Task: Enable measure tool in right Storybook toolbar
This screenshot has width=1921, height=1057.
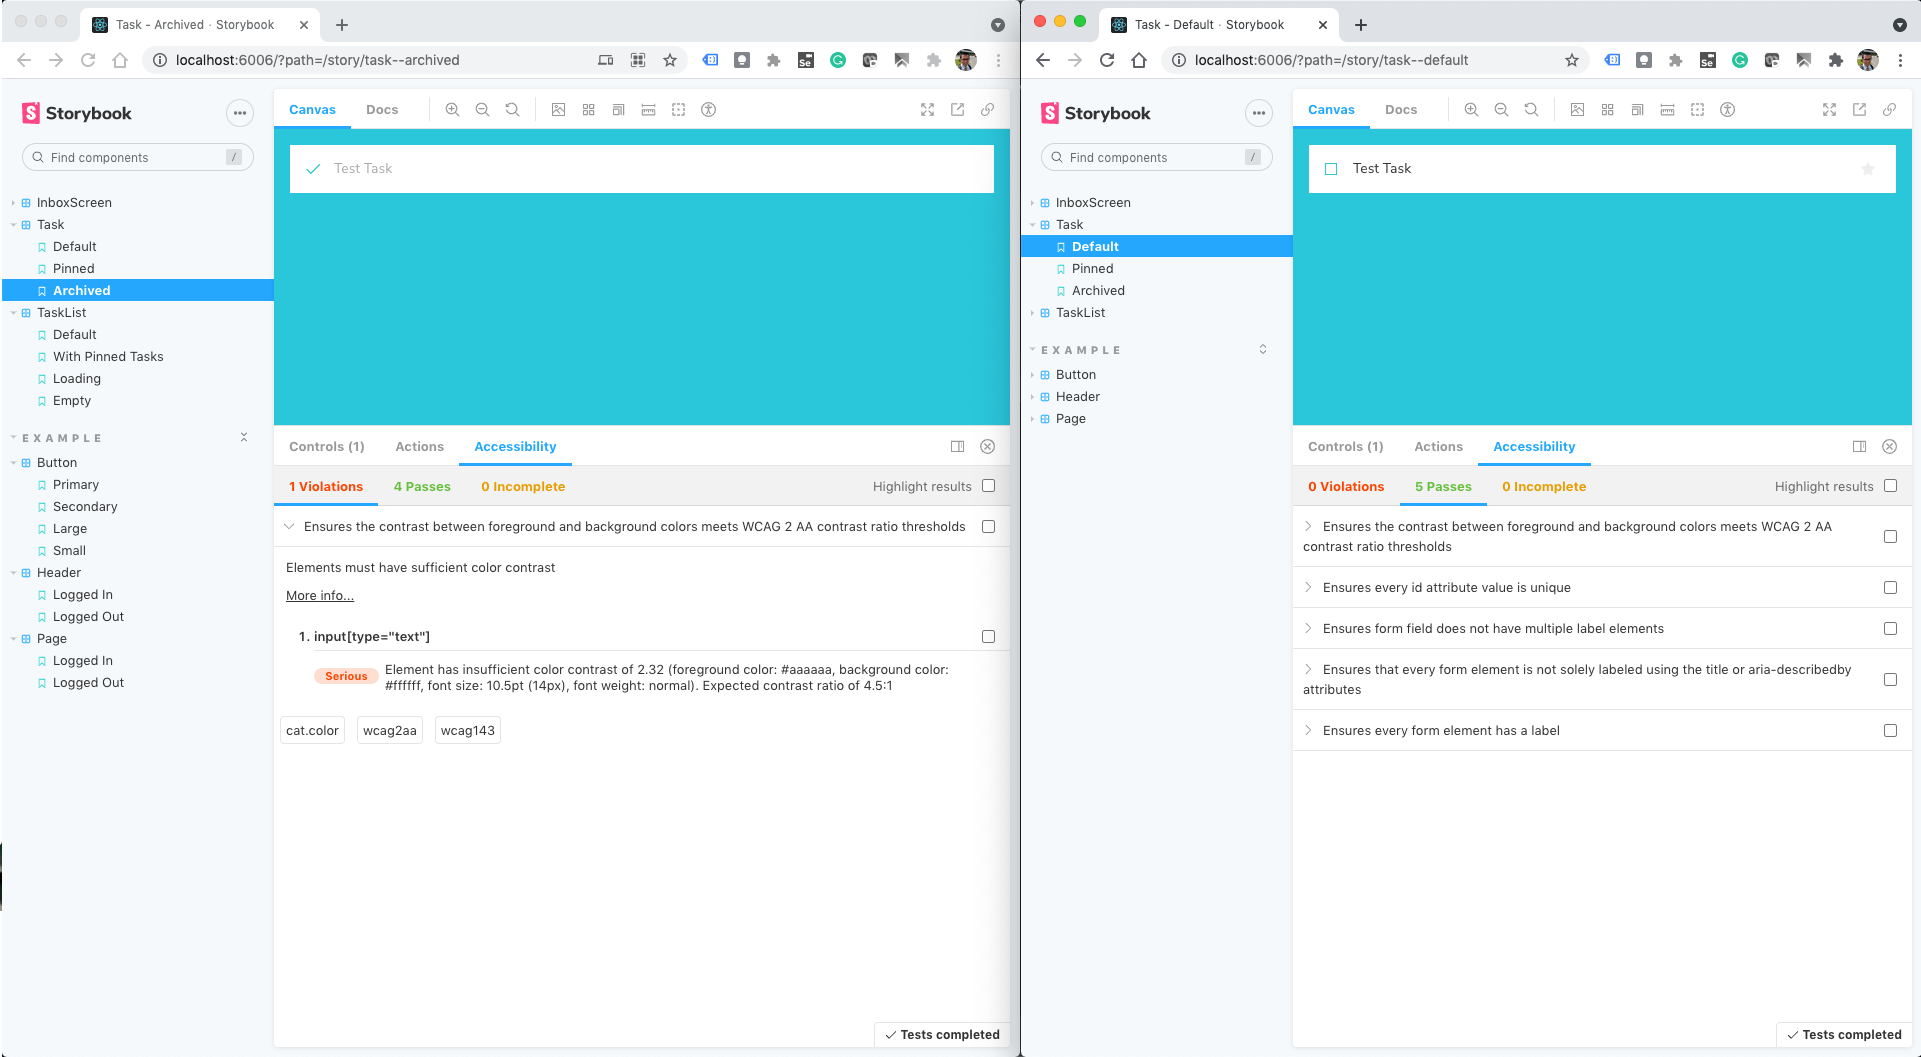Action: 1667,110
